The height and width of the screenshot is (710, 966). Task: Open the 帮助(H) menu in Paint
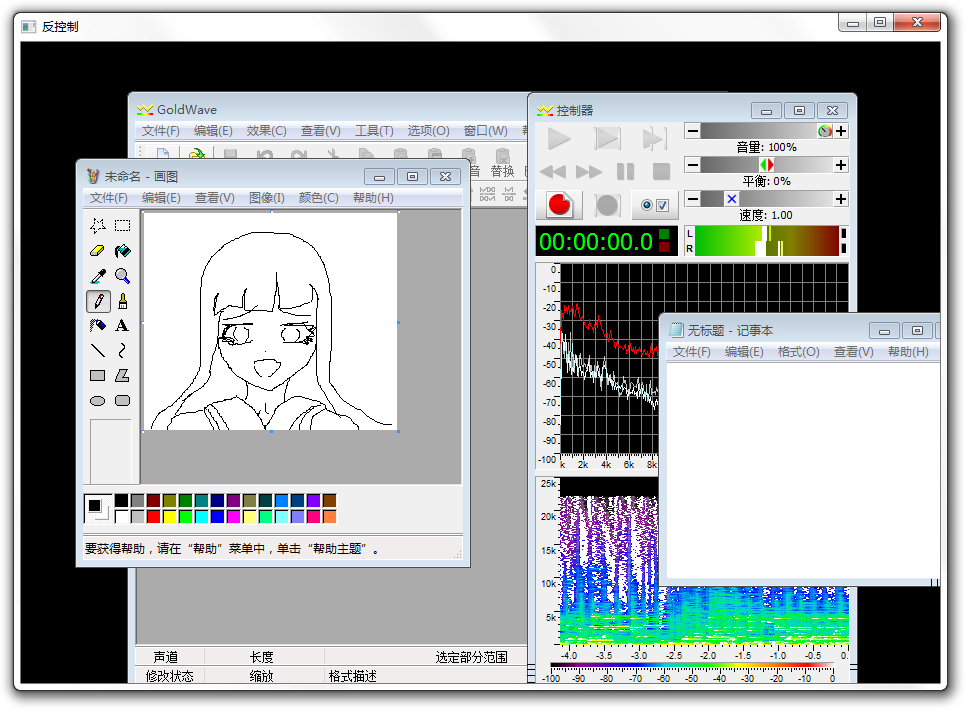click(x=373, y=198)
